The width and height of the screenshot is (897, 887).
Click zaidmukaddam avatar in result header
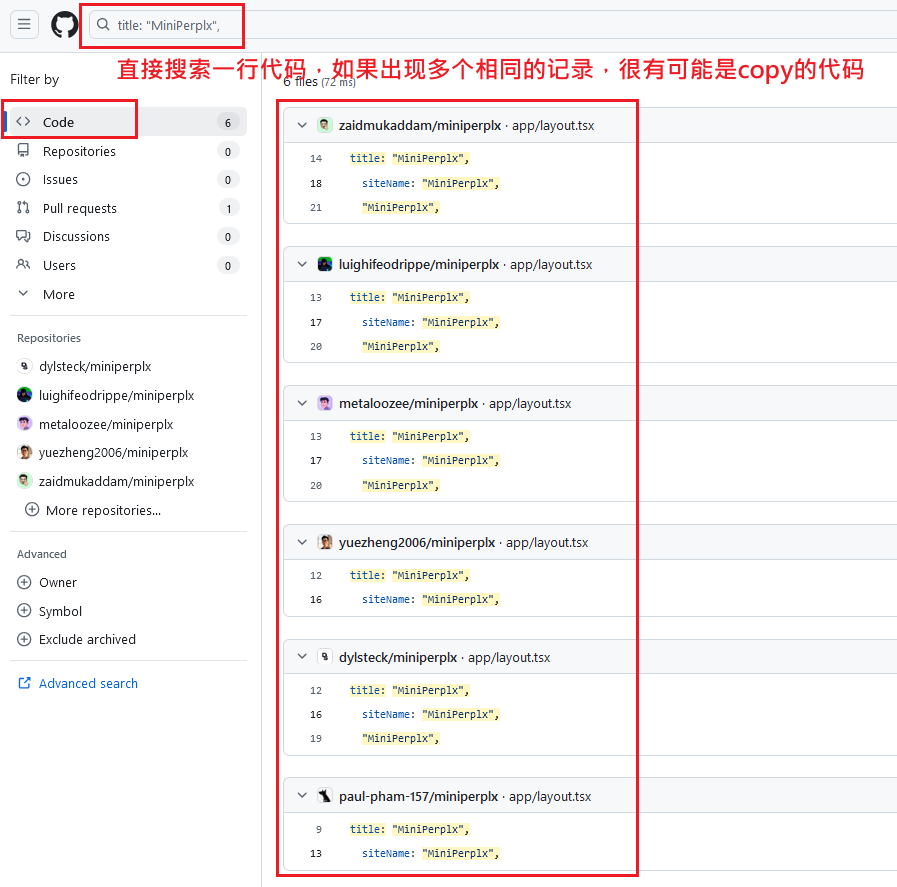click(x=324, y=125)
